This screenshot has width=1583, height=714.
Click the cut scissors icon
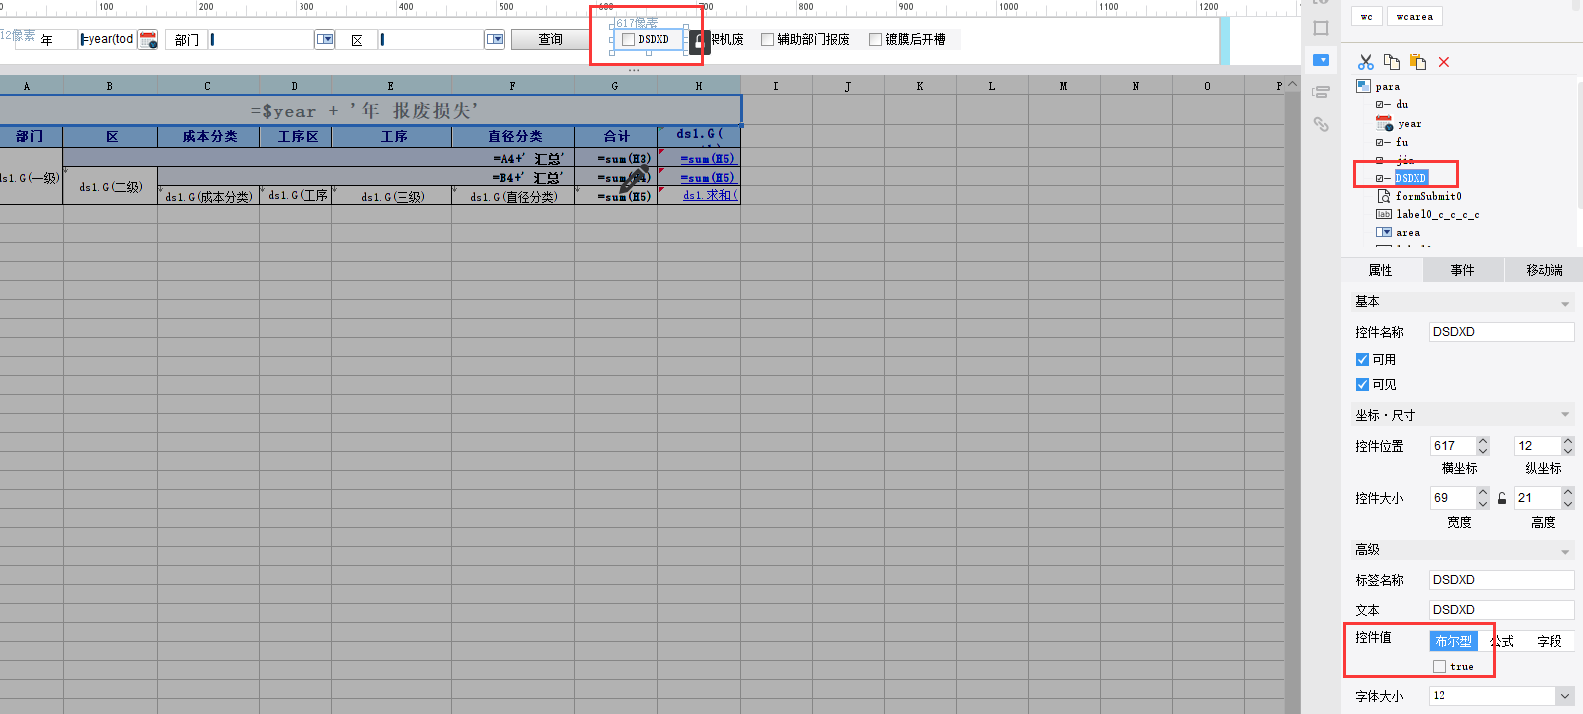tap(1365, 62)
